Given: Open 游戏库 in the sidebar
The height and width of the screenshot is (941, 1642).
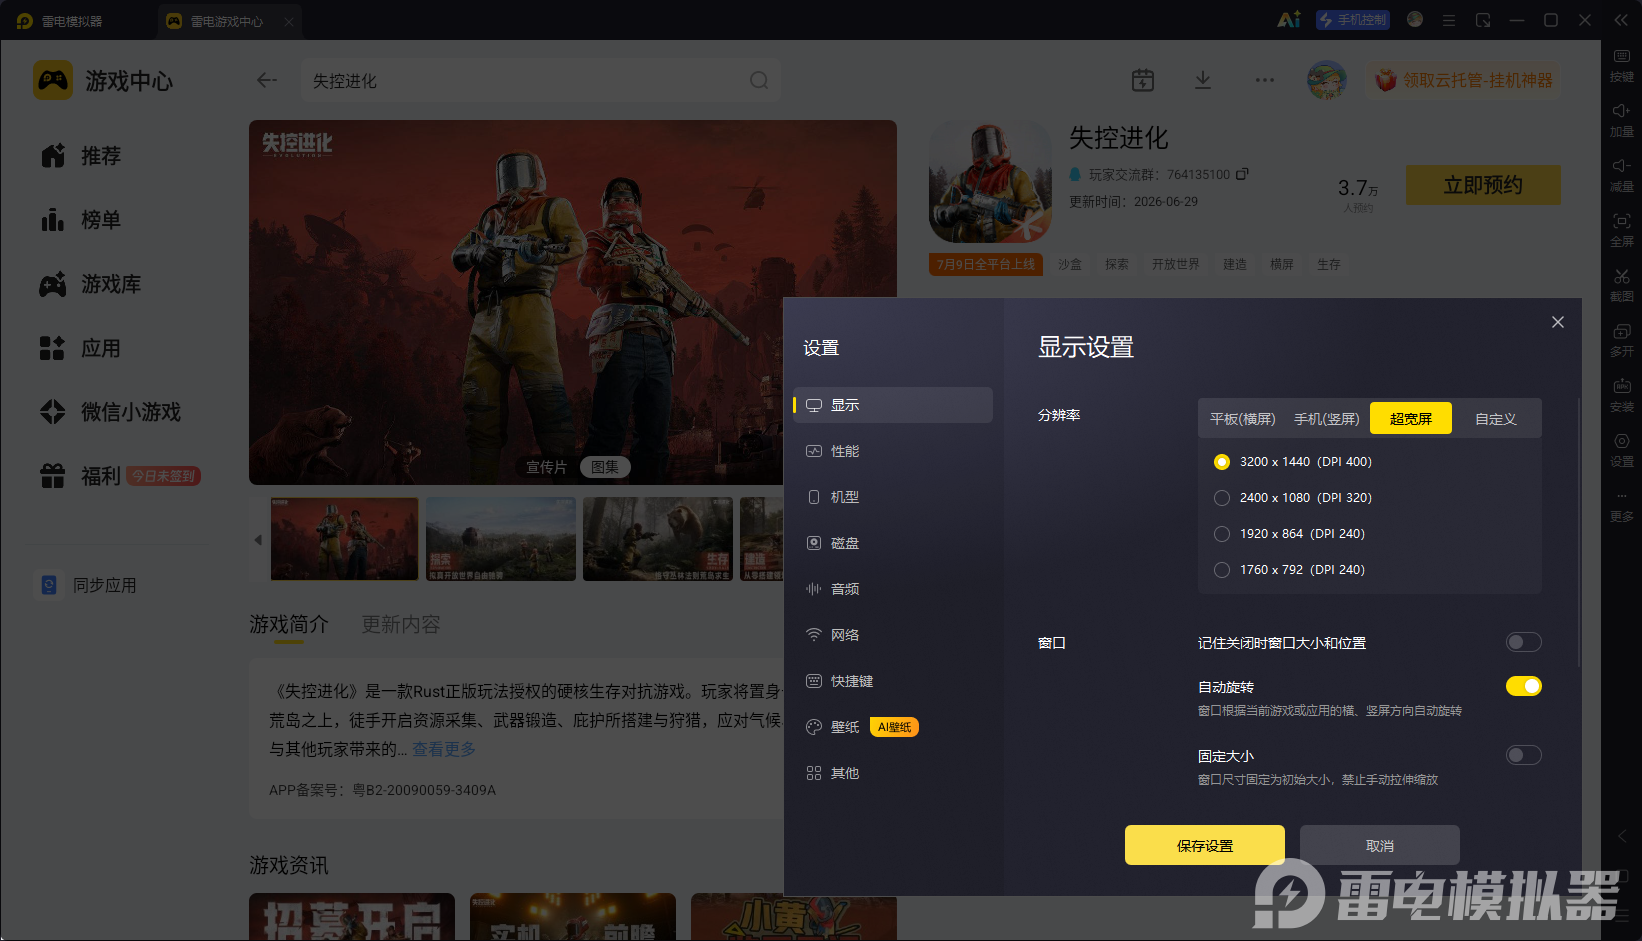Looking at the screenshot, I should [91, 284].
